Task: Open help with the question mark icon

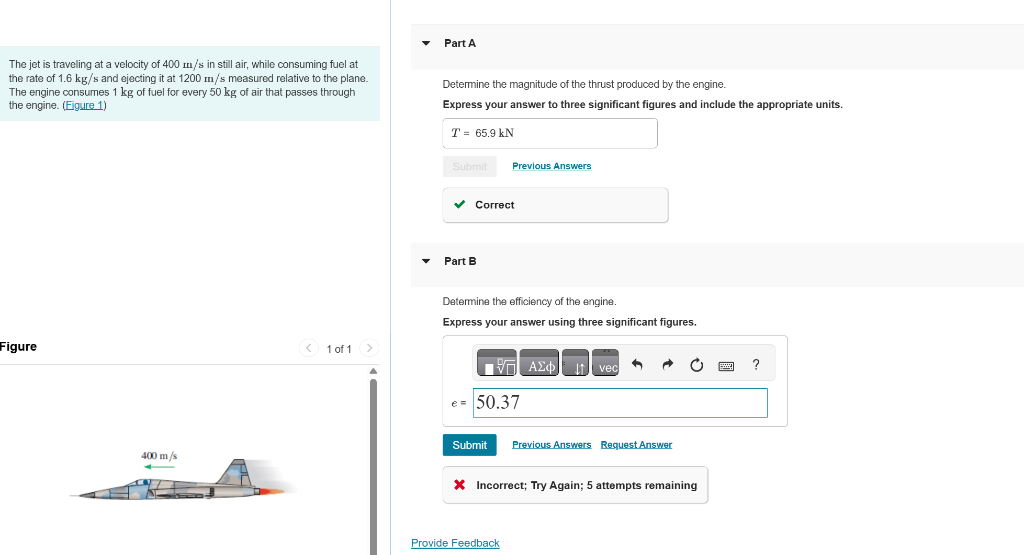Action: [756, 364]
